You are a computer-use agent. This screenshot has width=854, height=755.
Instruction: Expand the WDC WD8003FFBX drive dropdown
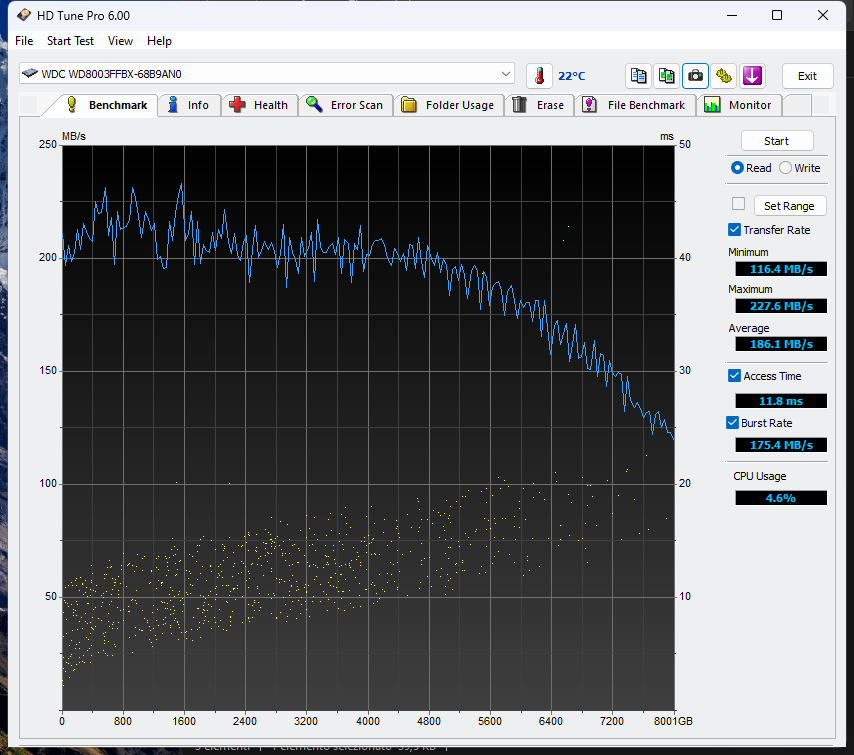(x=505, y=74)
